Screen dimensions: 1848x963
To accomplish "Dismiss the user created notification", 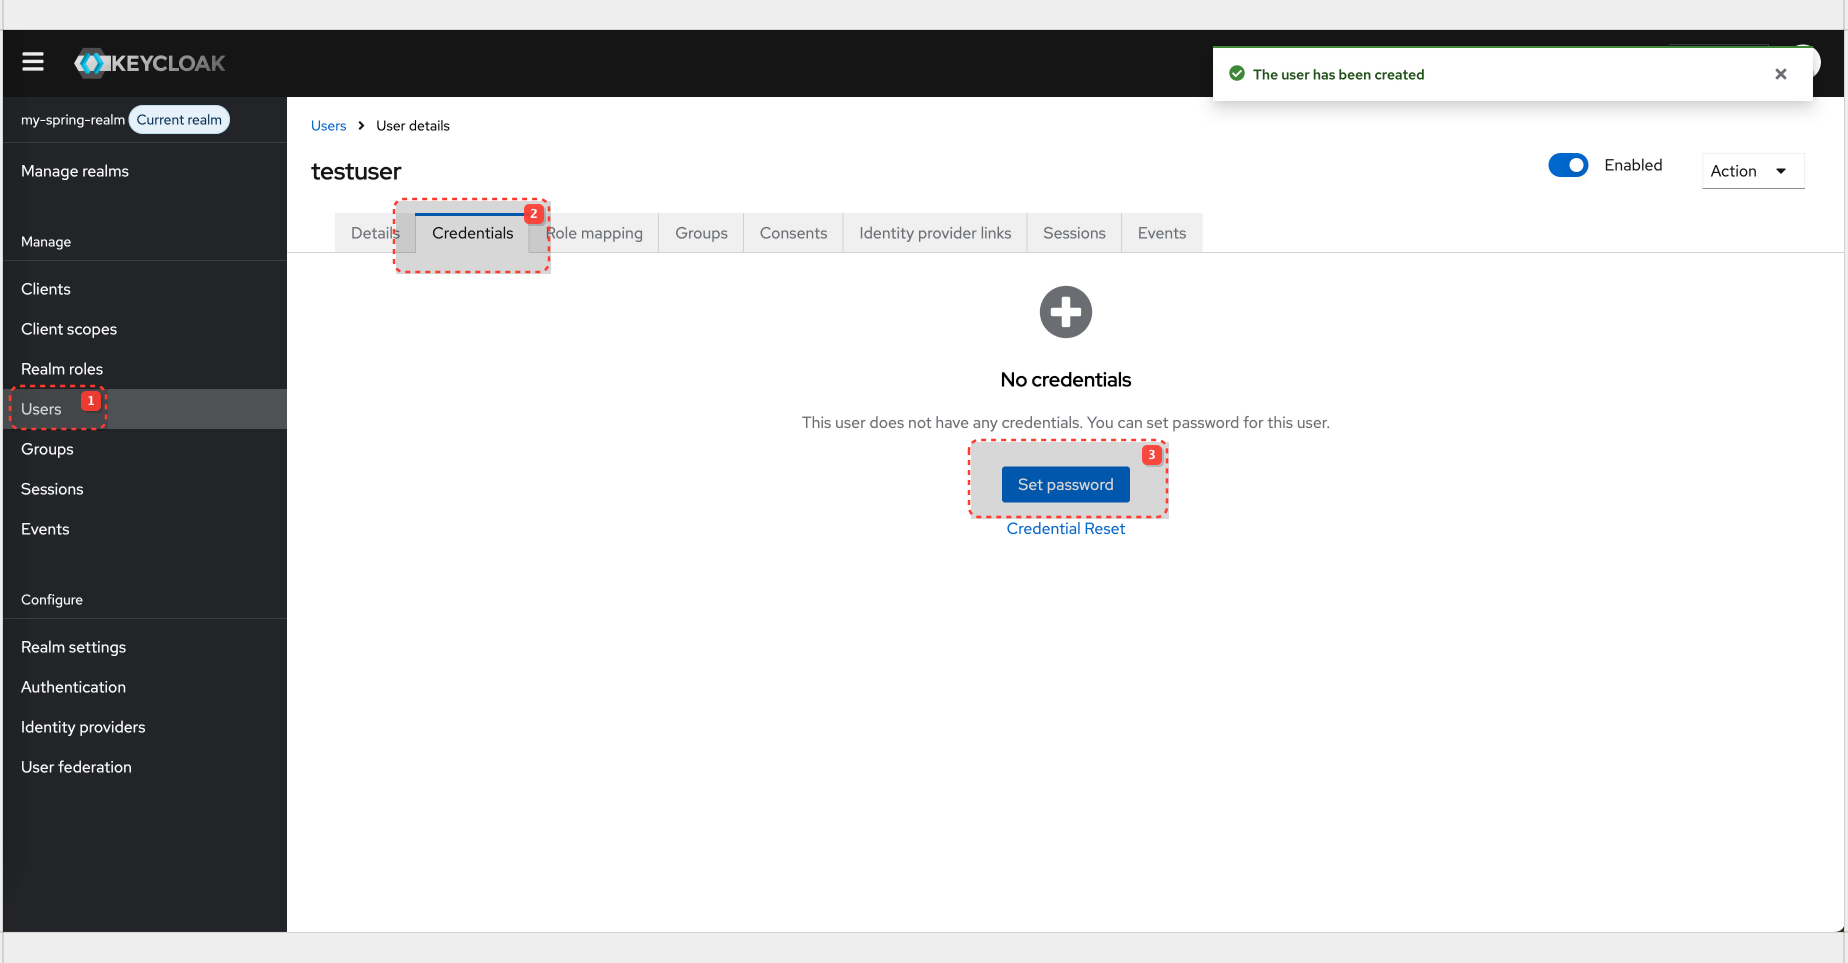I will point(1780,73).
